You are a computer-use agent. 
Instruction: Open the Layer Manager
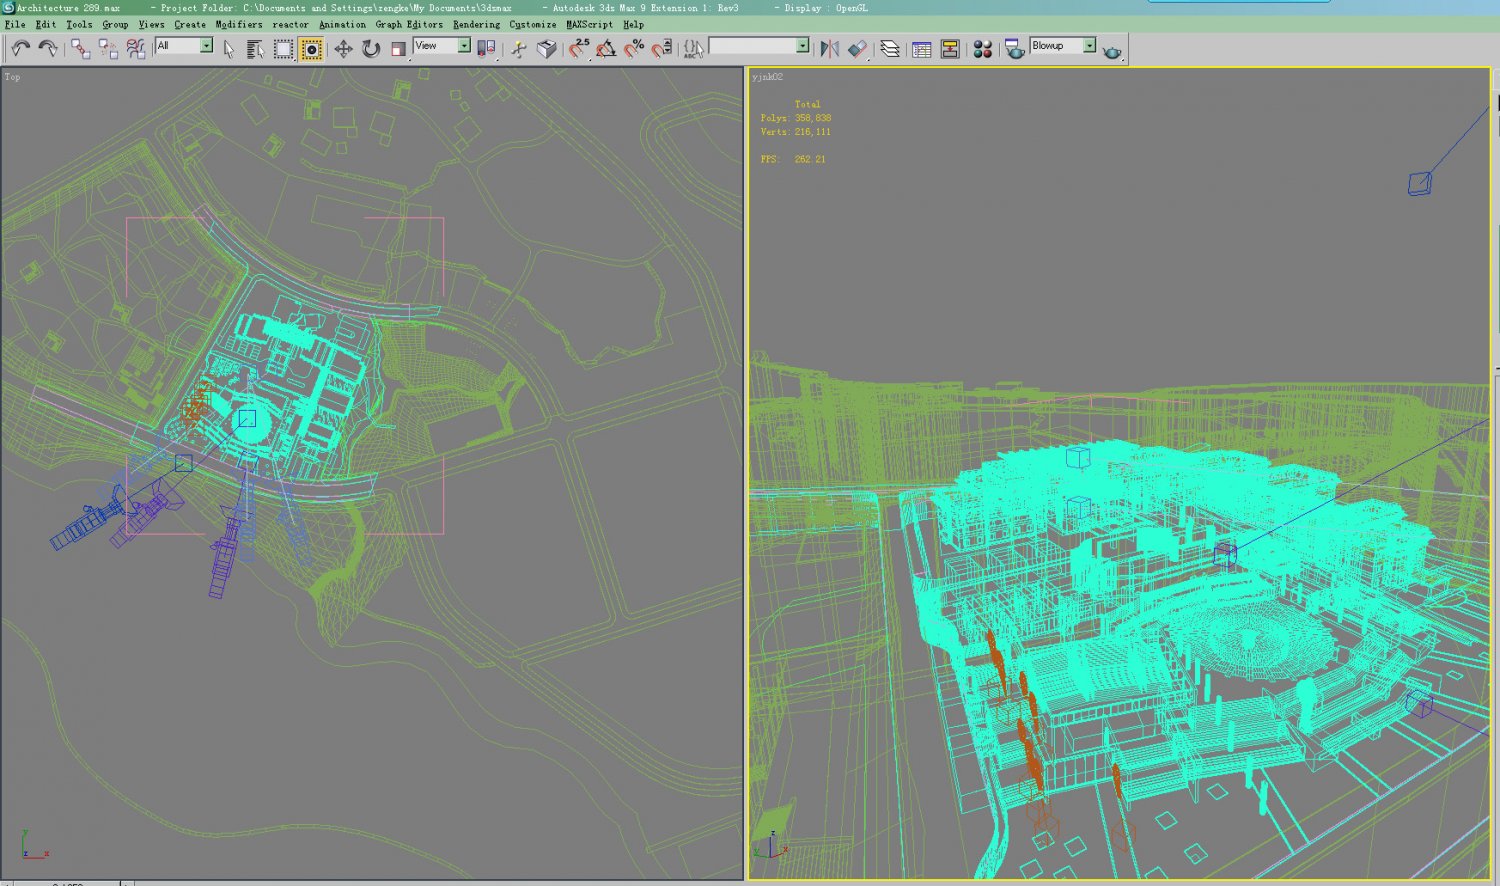click(888, 47)
